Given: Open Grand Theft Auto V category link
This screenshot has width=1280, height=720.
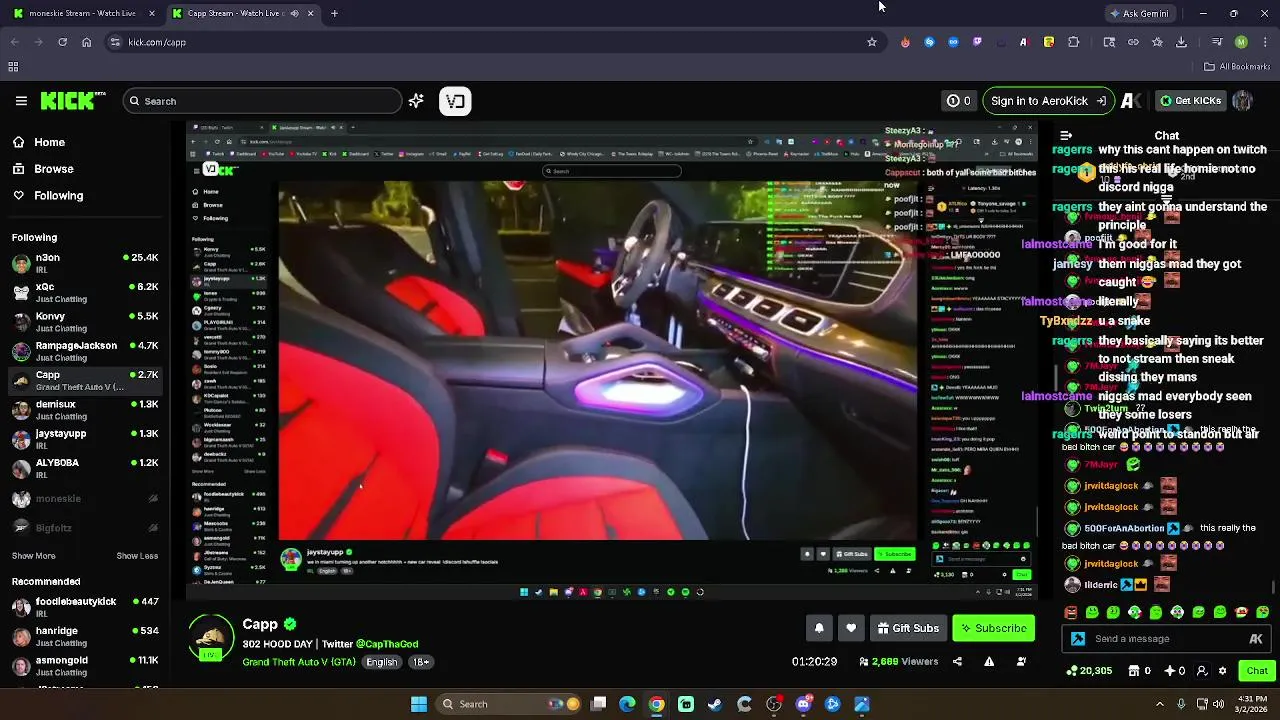Looking at the screenshot, I should (298, 662).
